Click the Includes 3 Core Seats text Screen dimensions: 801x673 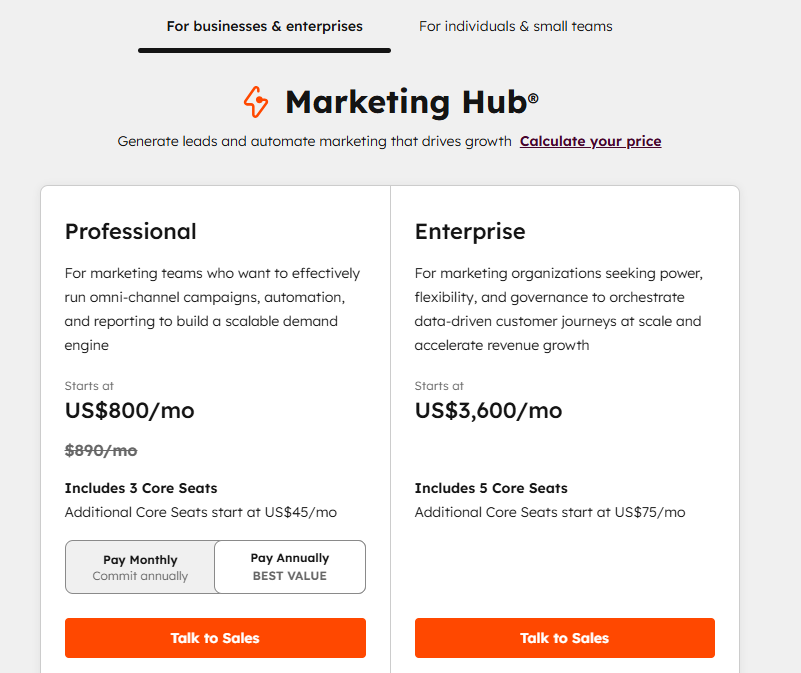[141, 488]
